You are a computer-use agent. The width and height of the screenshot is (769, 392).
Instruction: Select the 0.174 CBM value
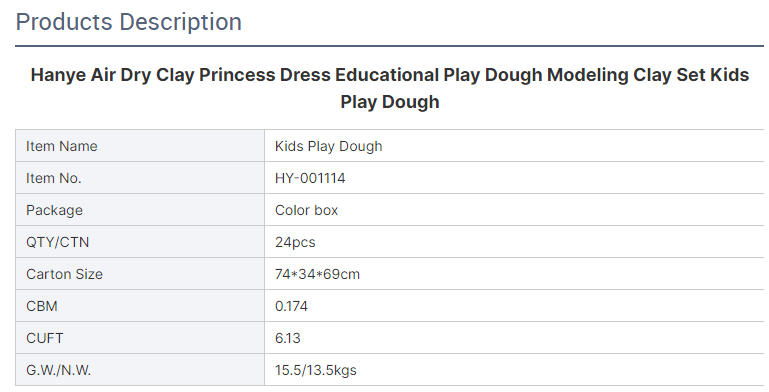(291, 306)
